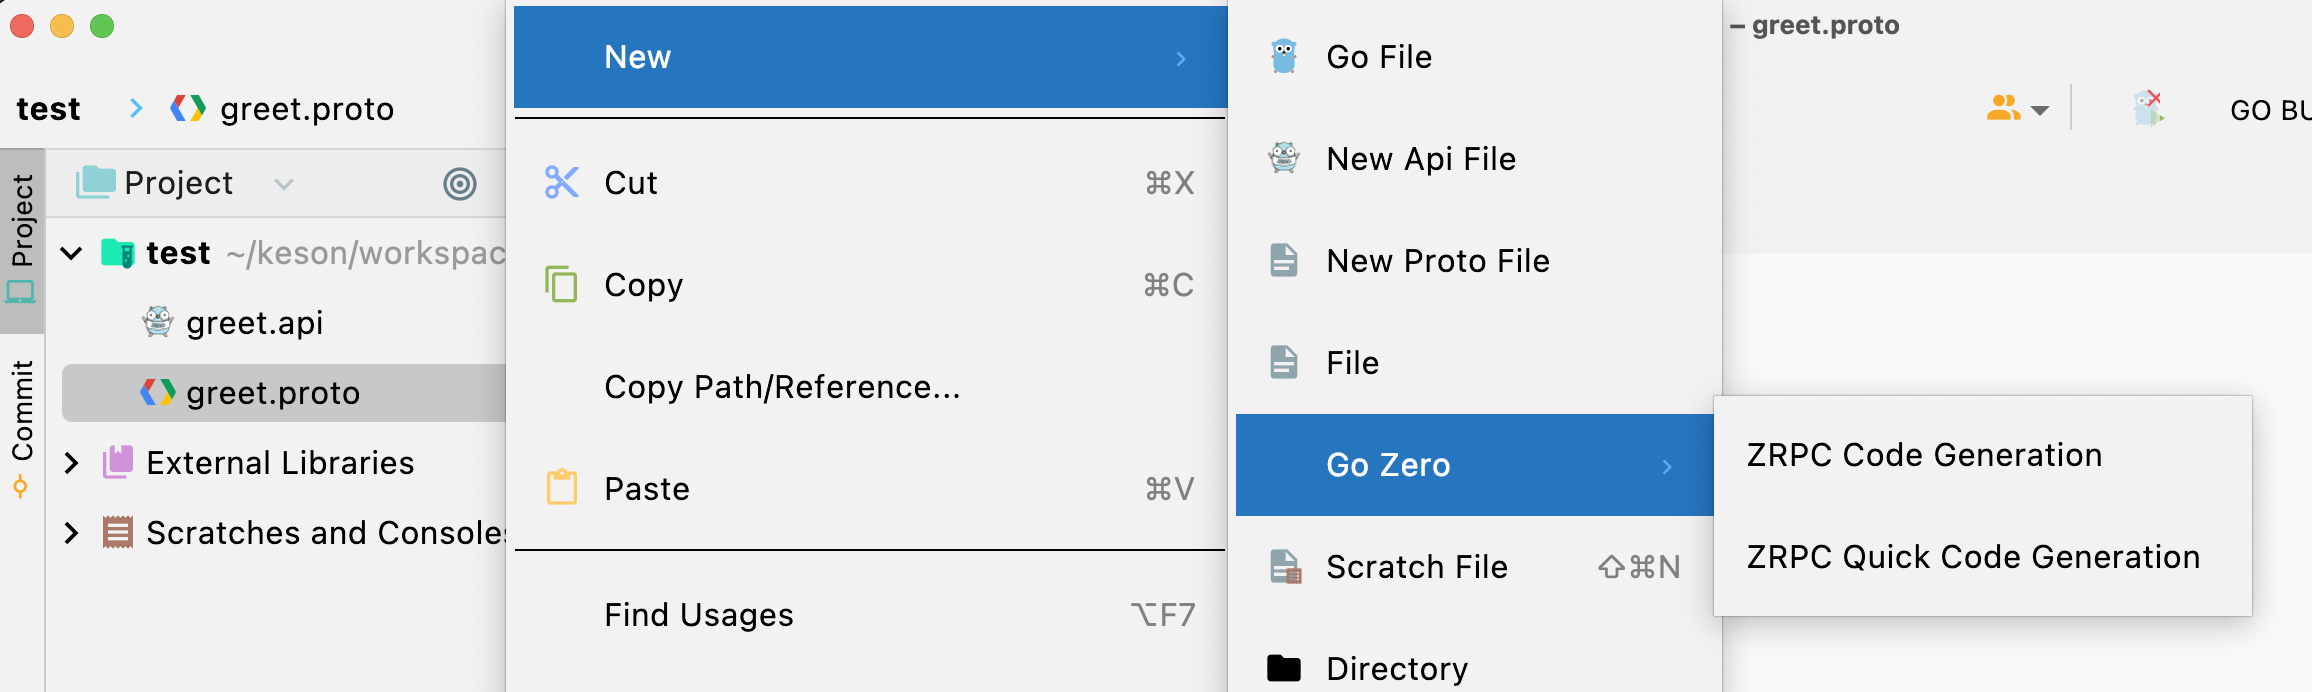Click the New Api File gopher icon
The image size is (2312, 692).
(1284, 158)
